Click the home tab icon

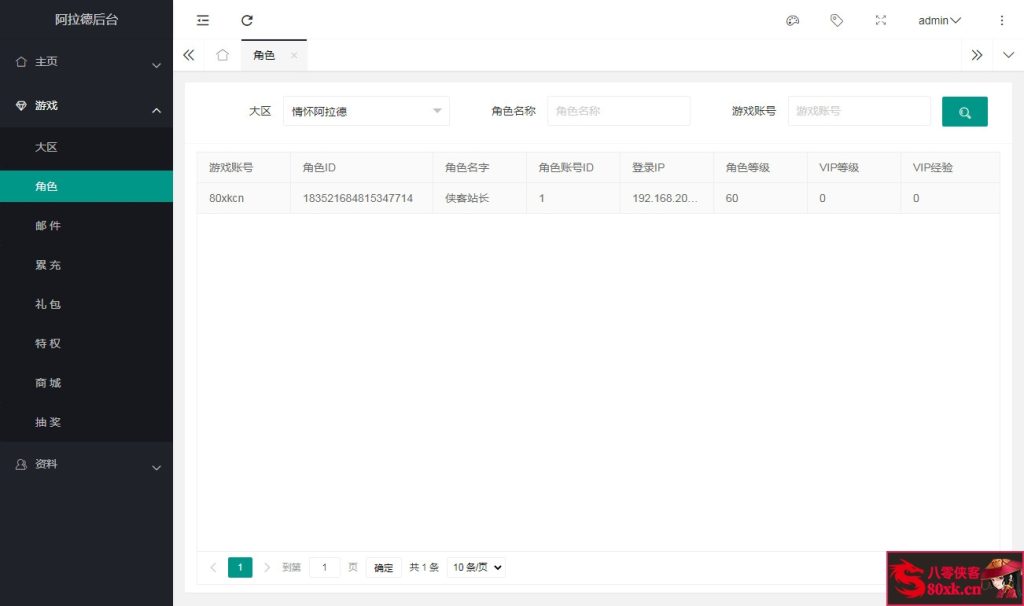[222, 55]
